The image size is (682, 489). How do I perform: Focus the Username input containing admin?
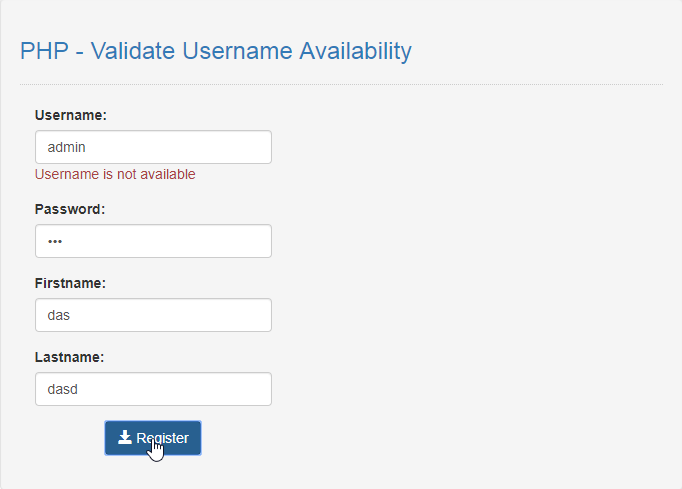(154, 147)
